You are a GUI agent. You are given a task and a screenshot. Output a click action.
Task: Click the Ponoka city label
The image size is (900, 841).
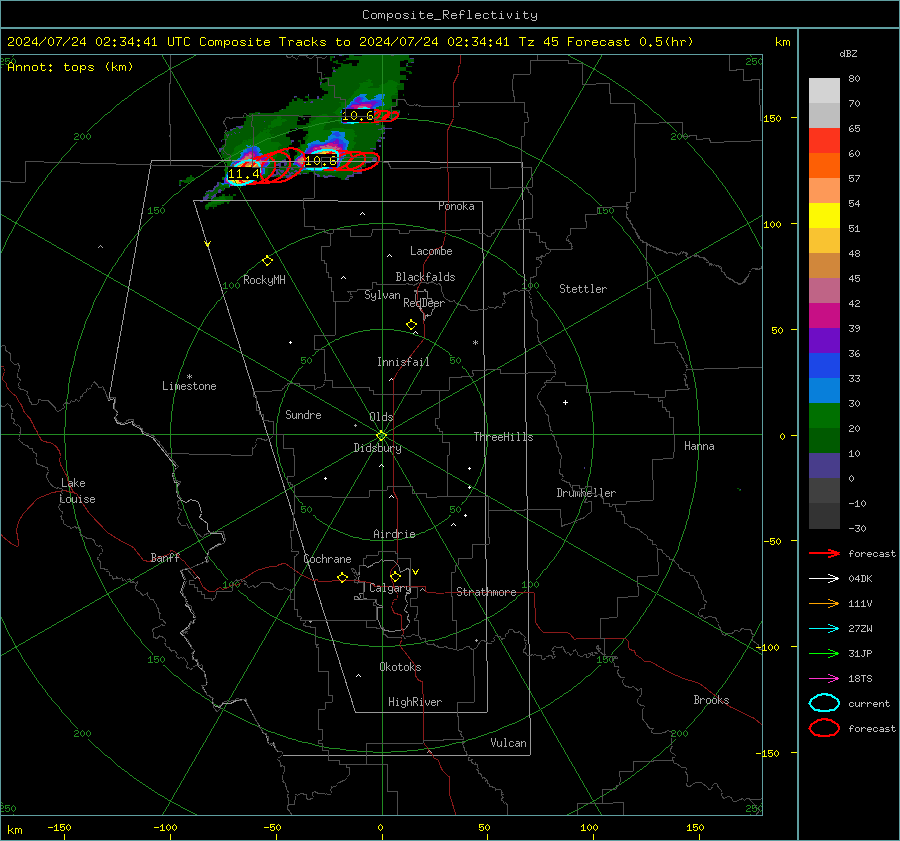click(x=456, y=206)
